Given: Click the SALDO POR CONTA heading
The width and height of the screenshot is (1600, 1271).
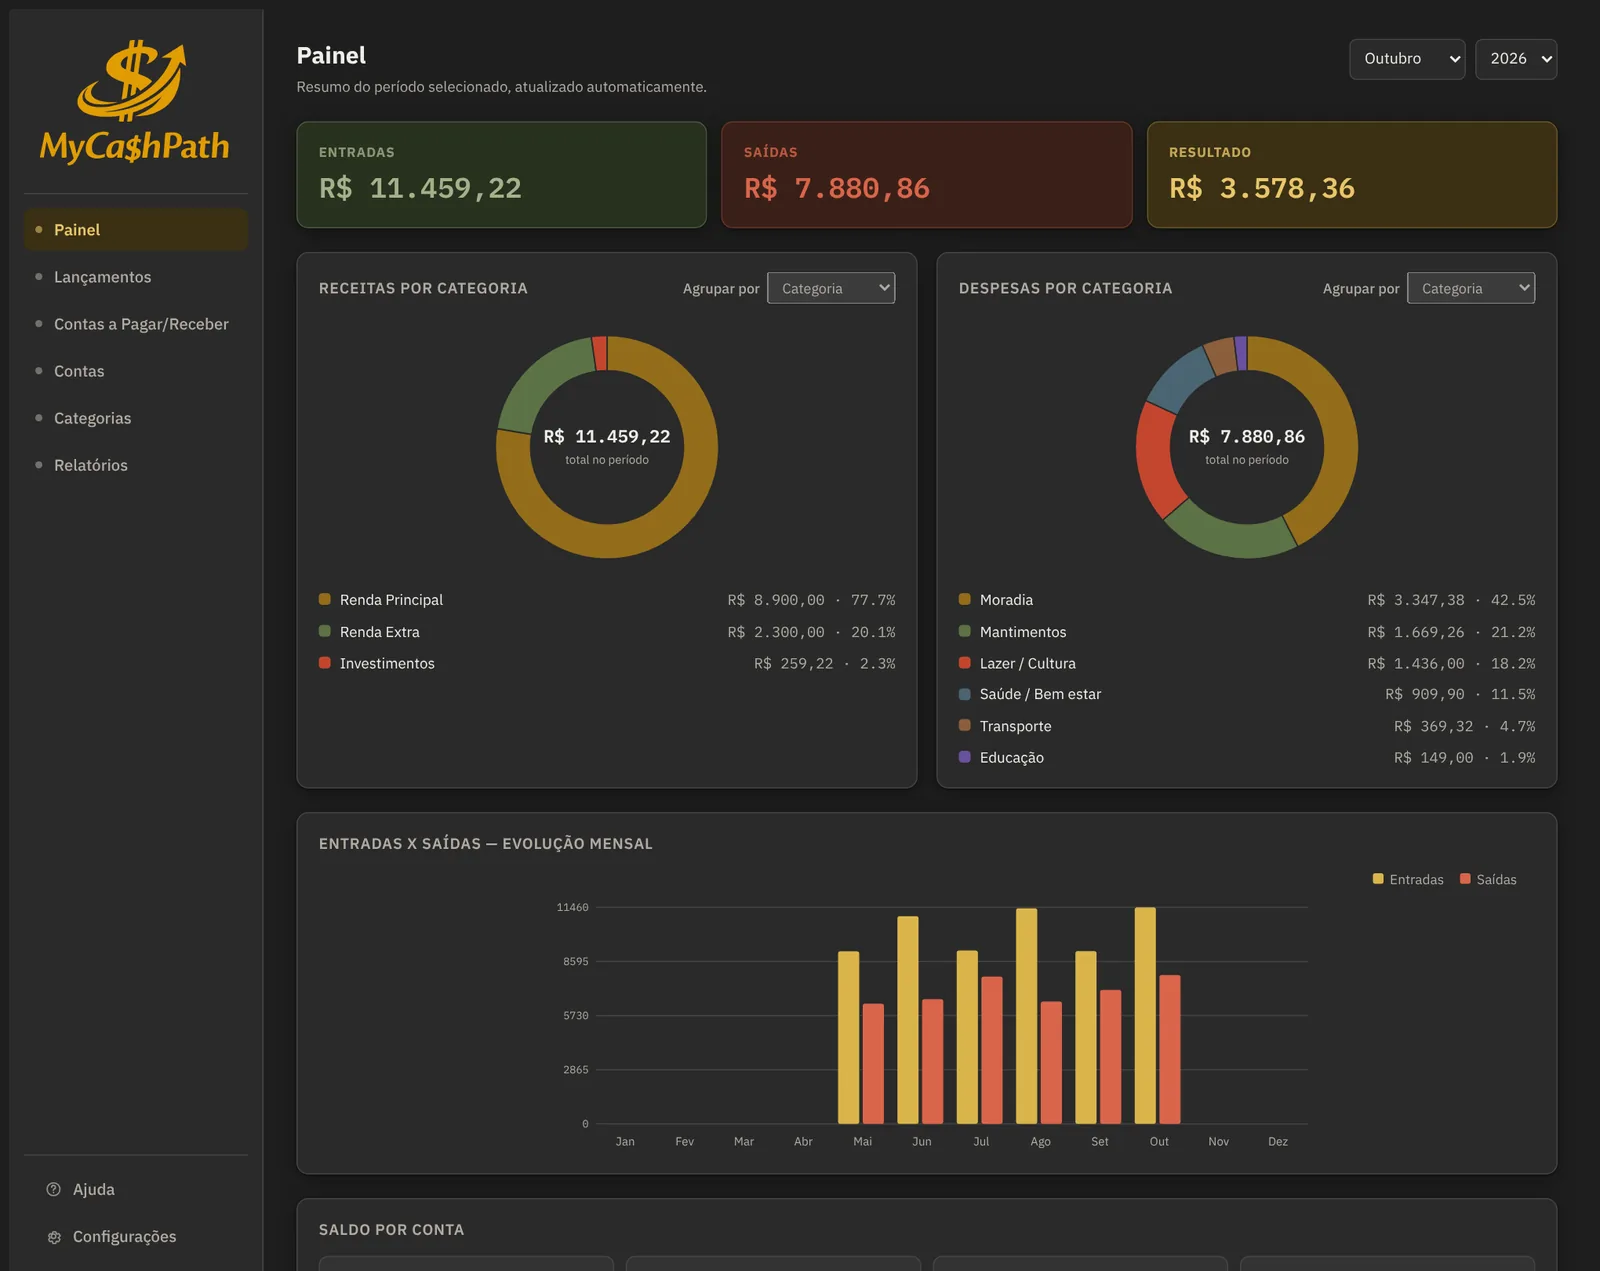Looking at the screenshot, I should (x=391, y=1230).
